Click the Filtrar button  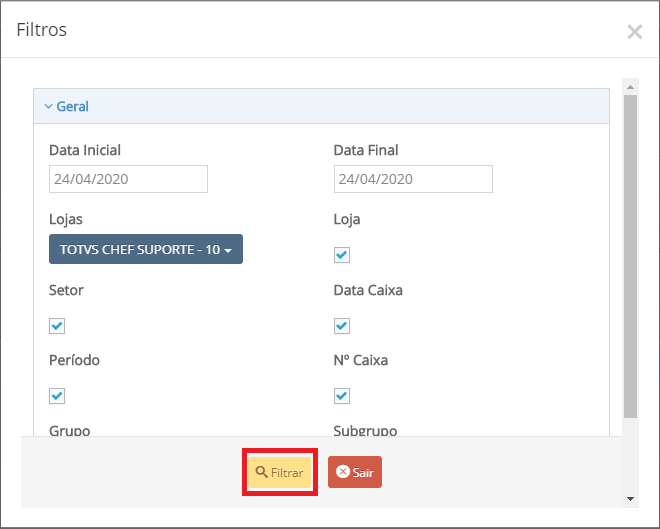click(279, 472)
